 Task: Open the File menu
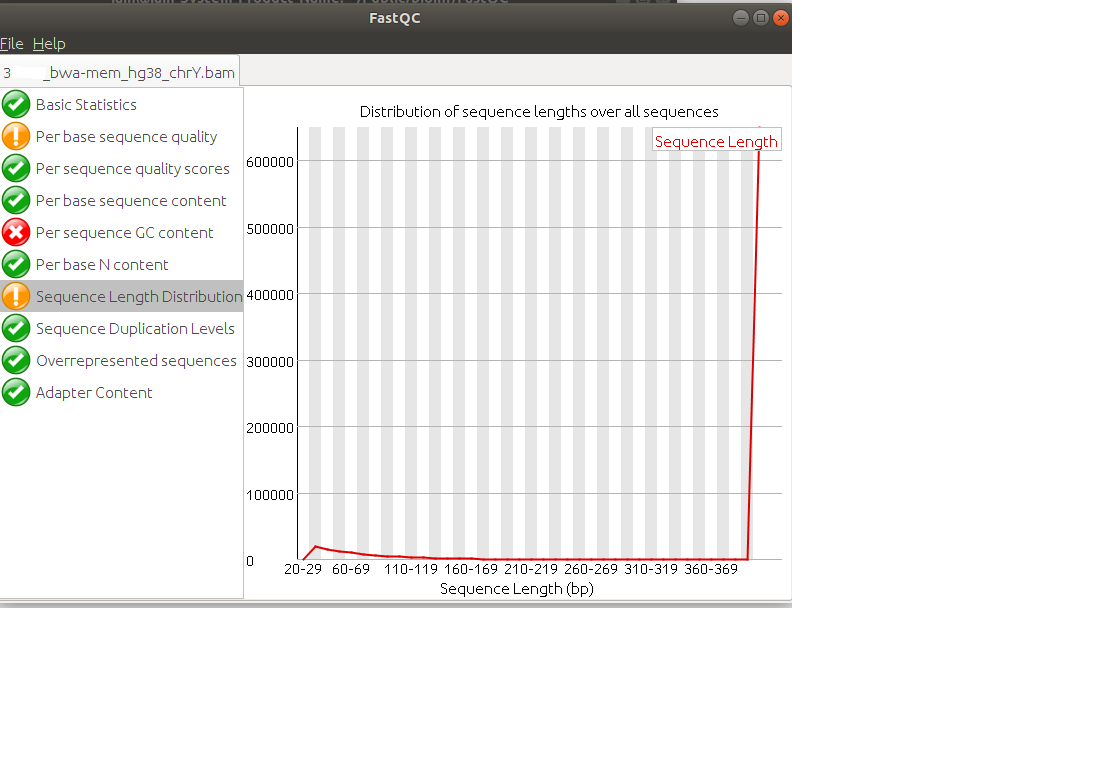pyautogui.click(x=11, y=44)
